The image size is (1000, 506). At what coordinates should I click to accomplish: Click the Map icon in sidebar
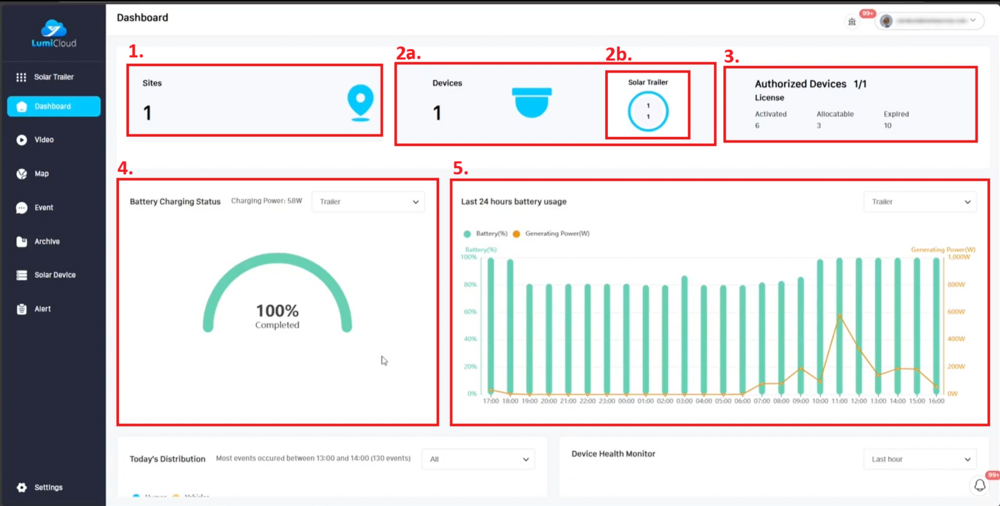coord(21,174)
